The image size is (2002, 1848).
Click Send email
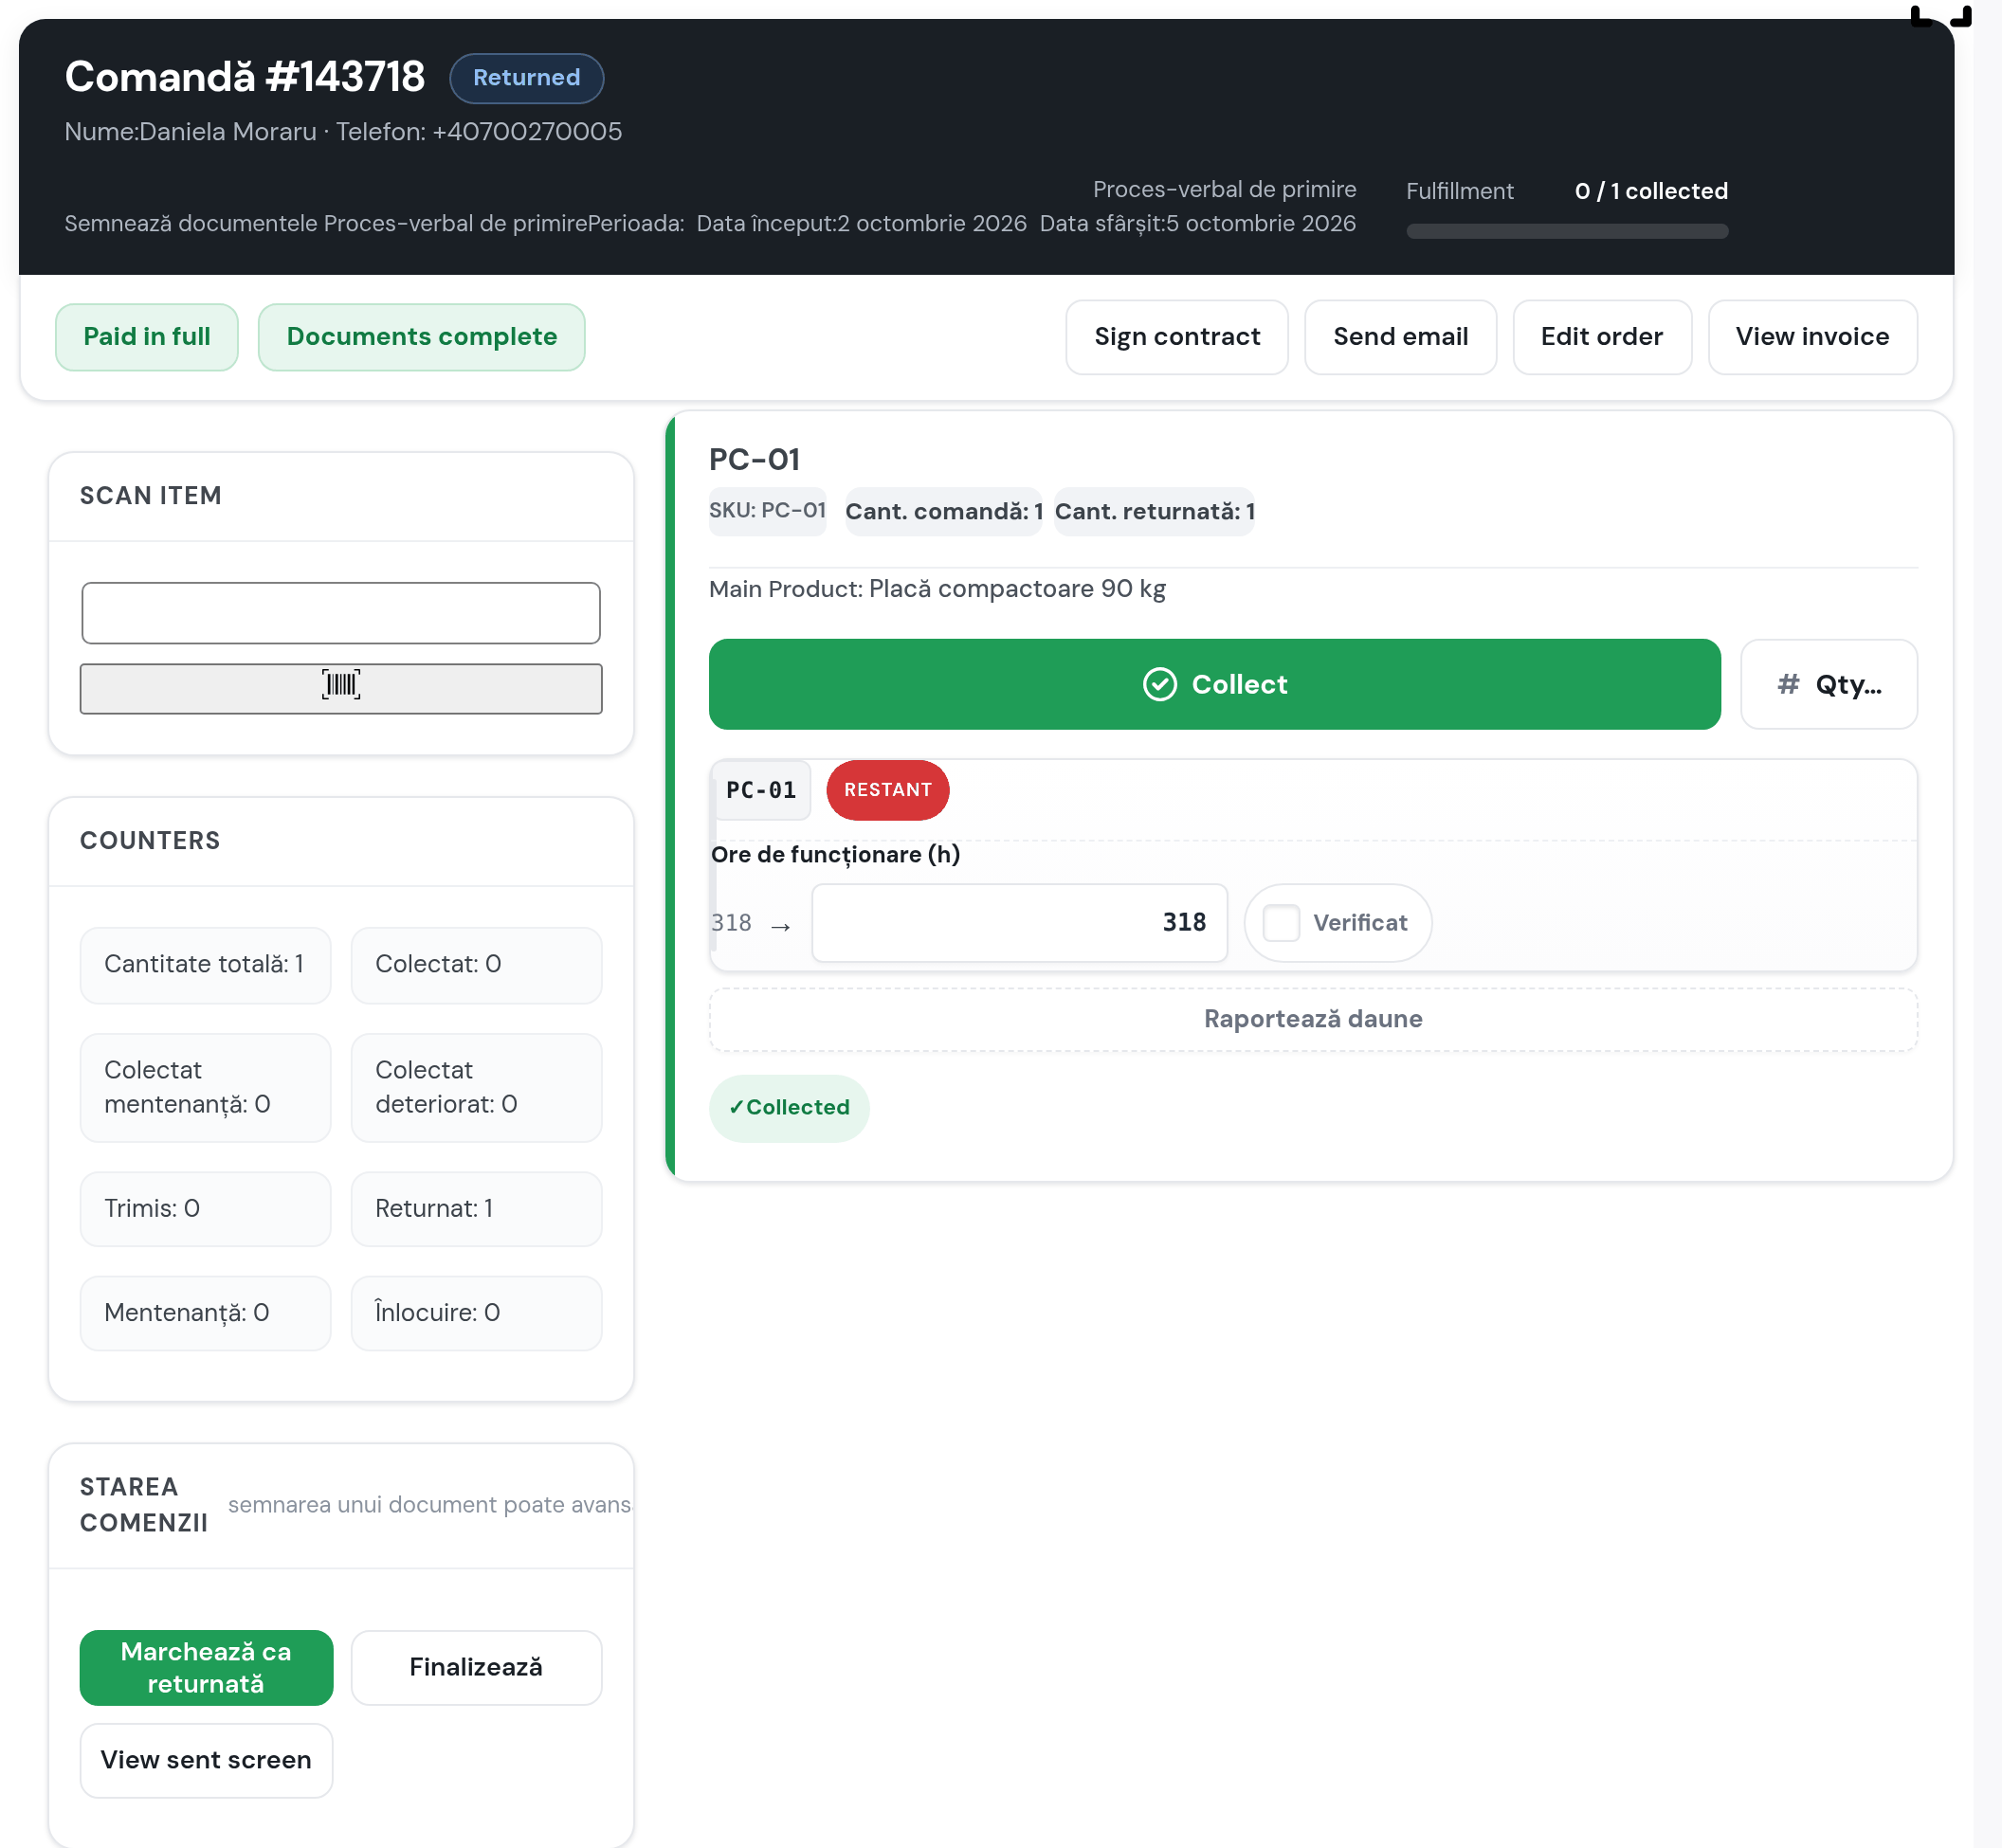[x=1400, y=337]
